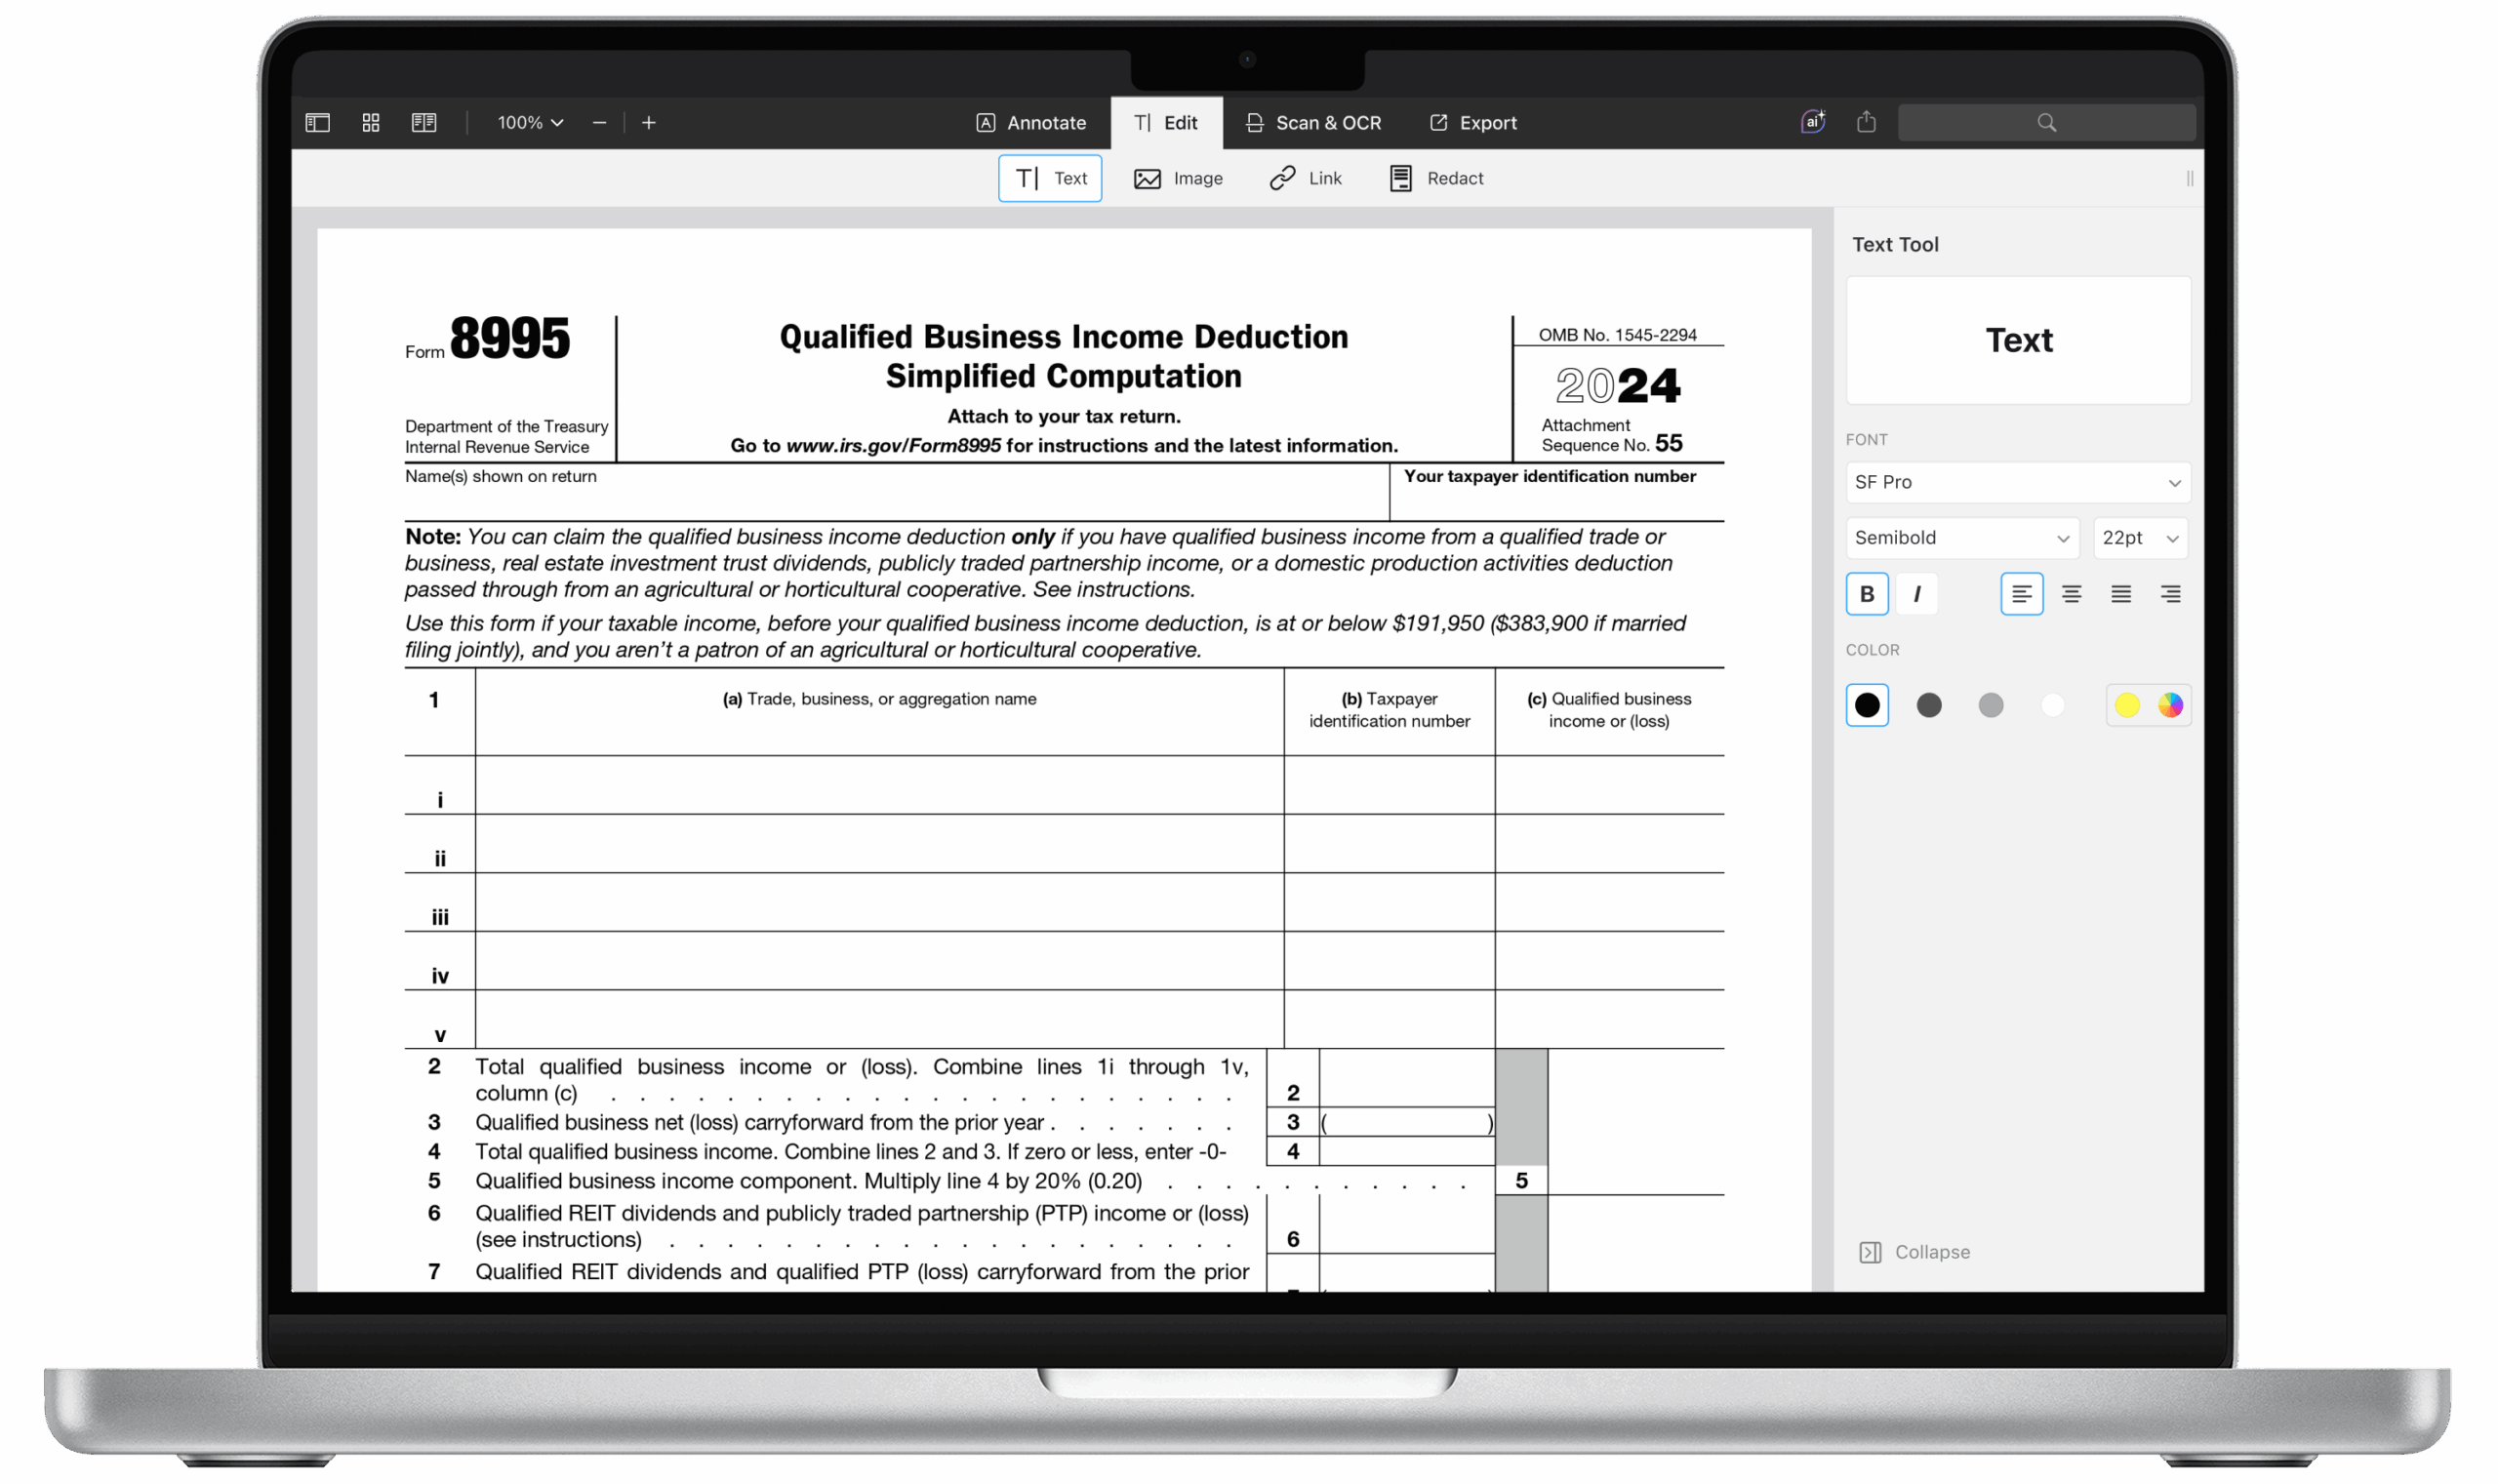2498x1484 pixels.
Task: Select the Text edit tool
Action: click(1049, 178)
